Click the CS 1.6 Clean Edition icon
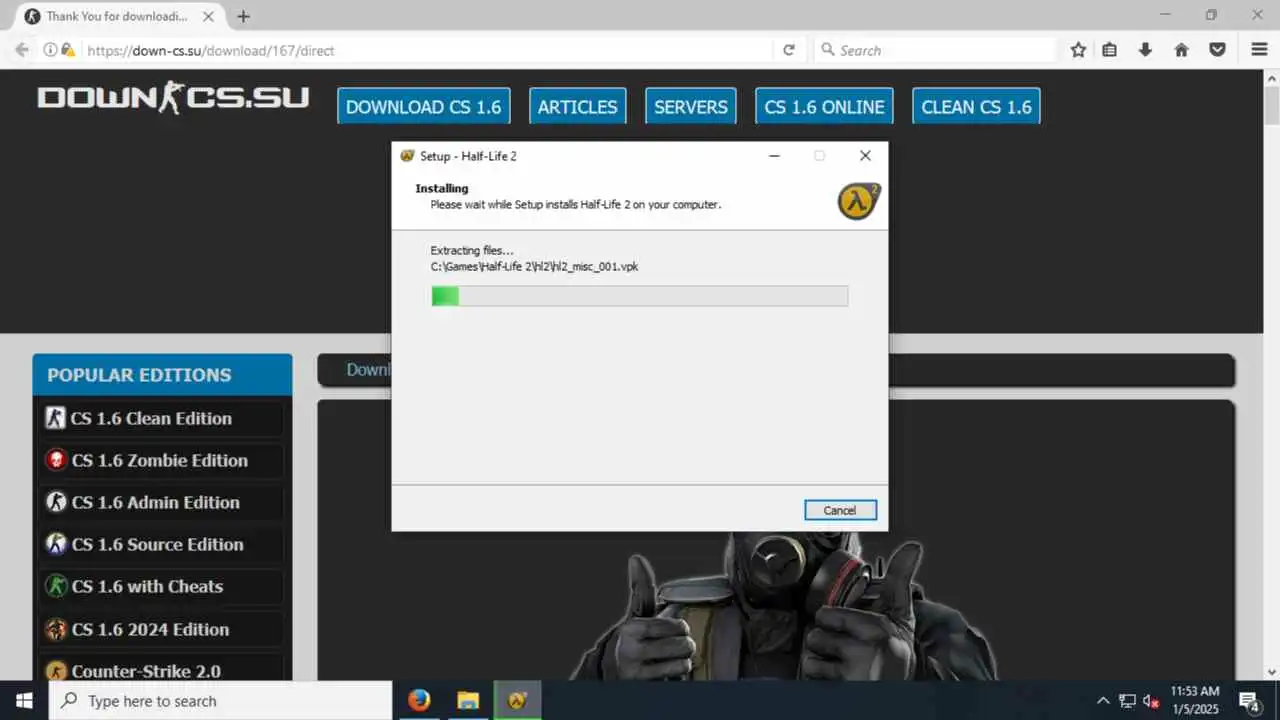 tap(56, 418)
